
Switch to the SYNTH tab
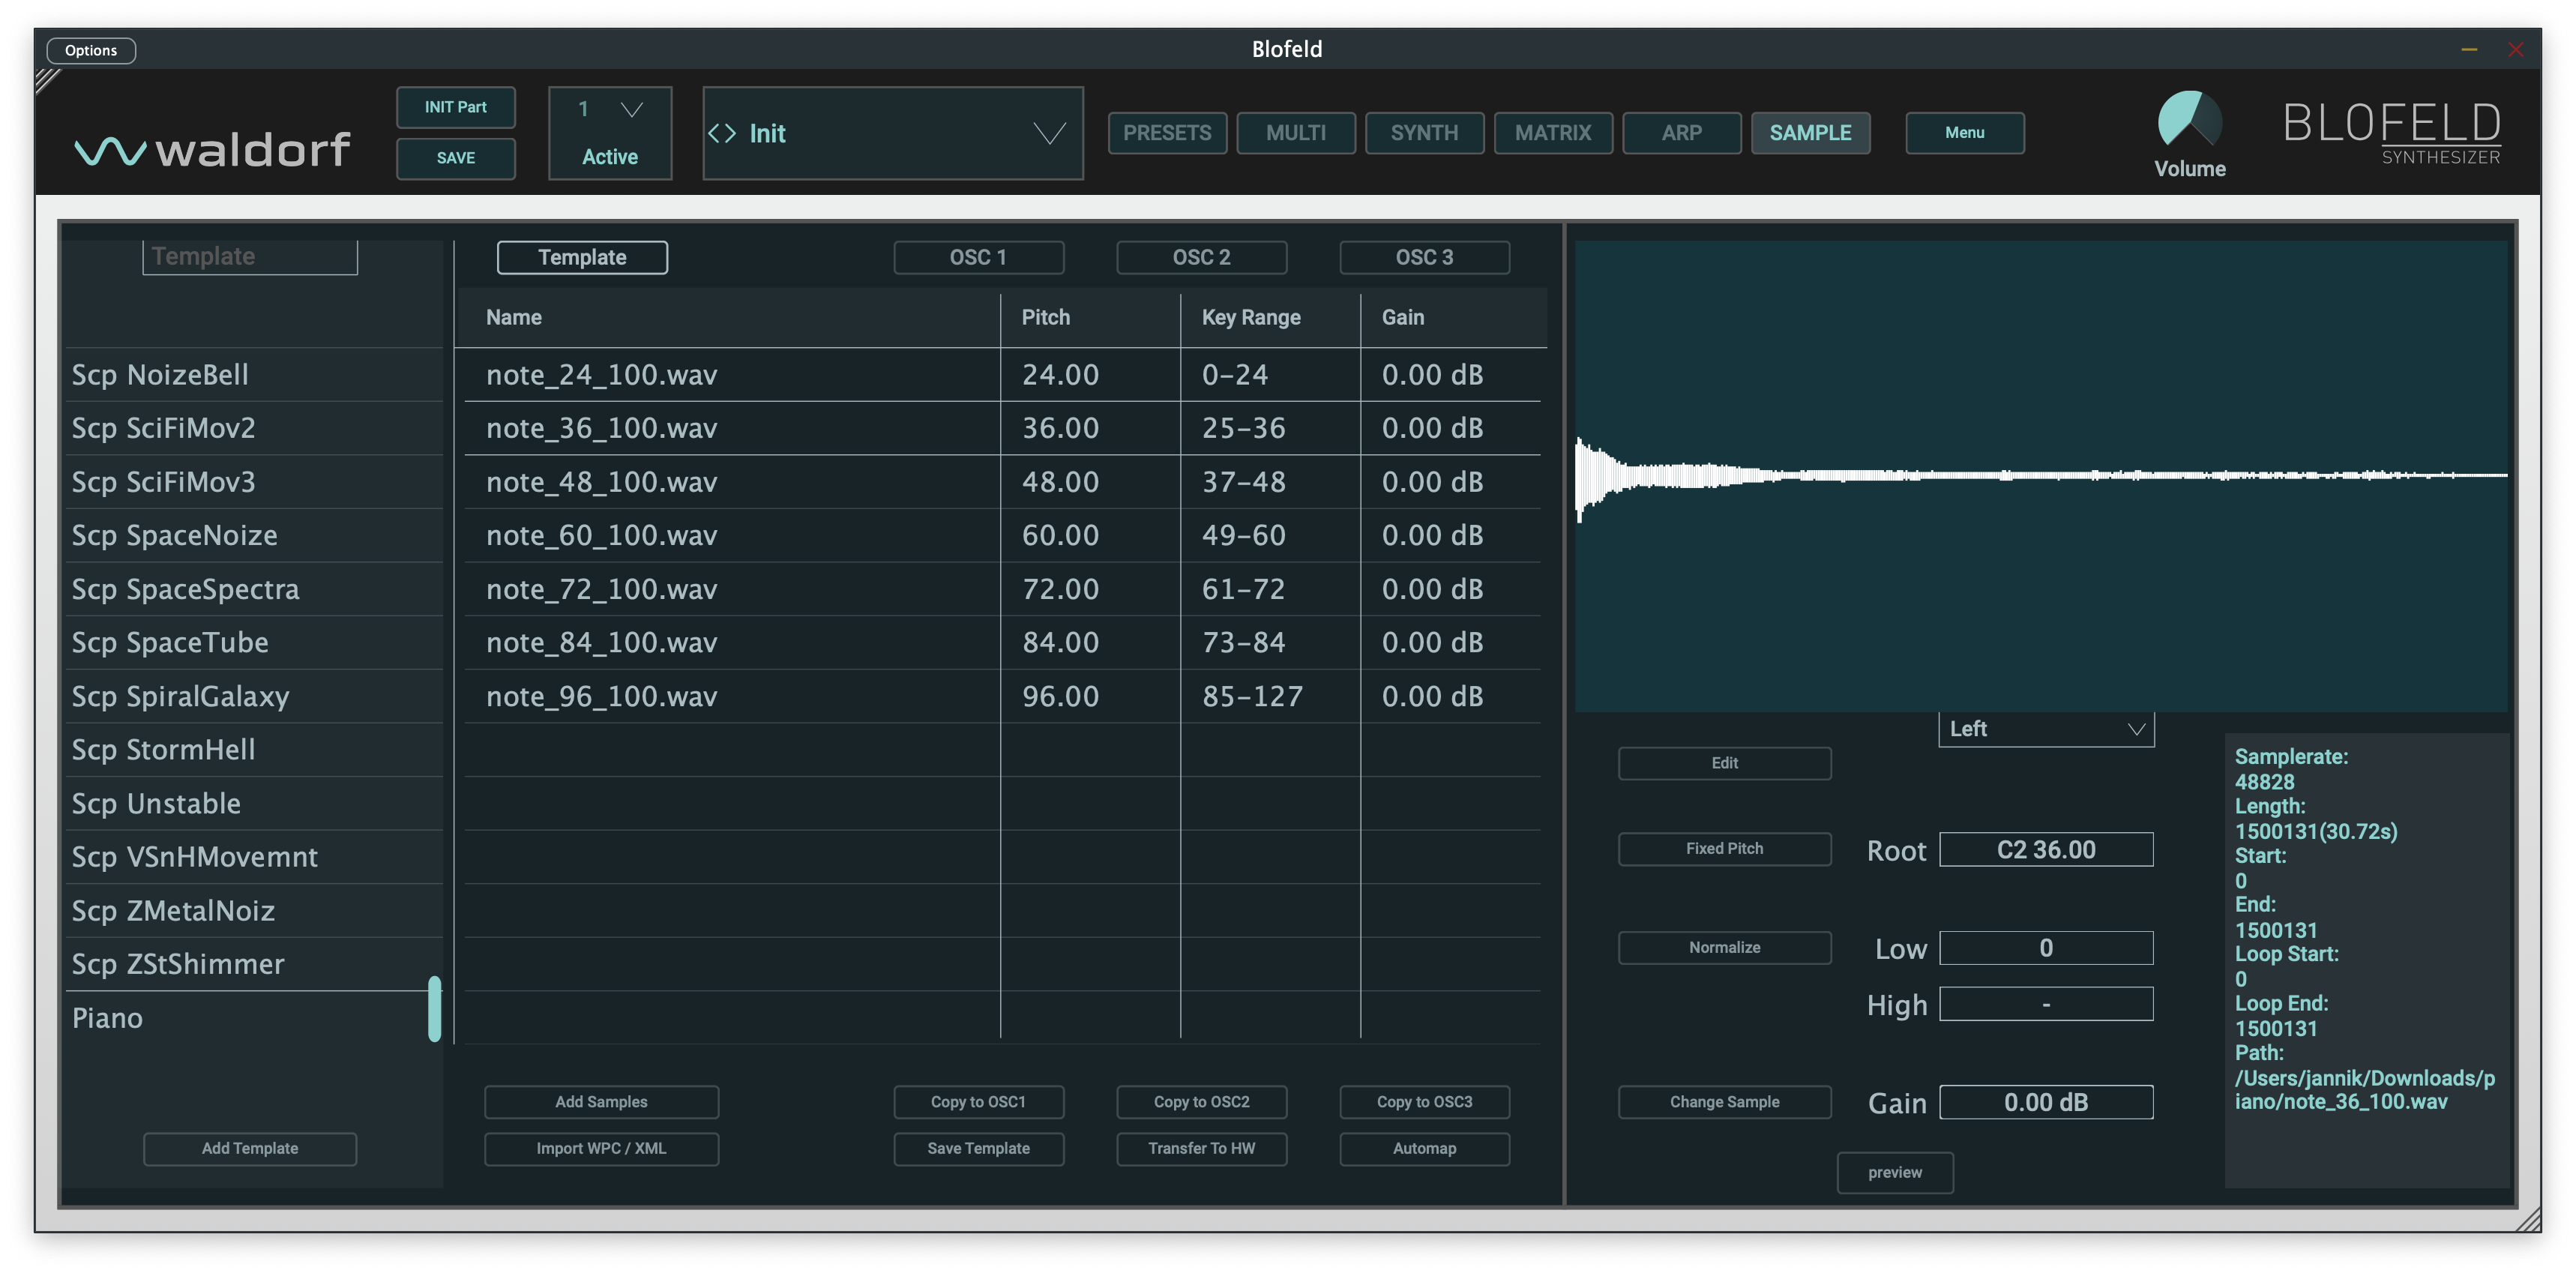[1424, 132]
